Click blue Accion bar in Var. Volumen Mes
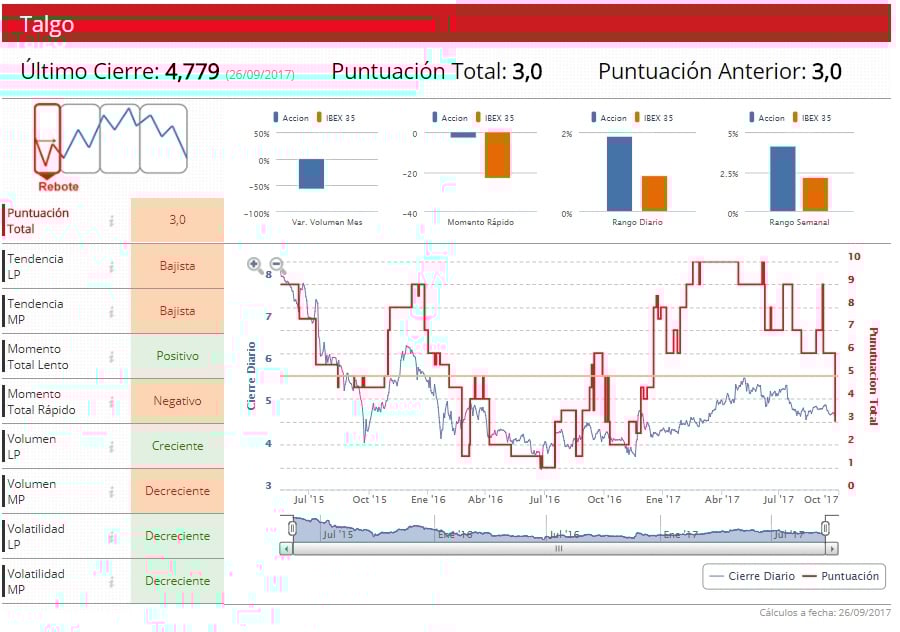 click(311, 174)
